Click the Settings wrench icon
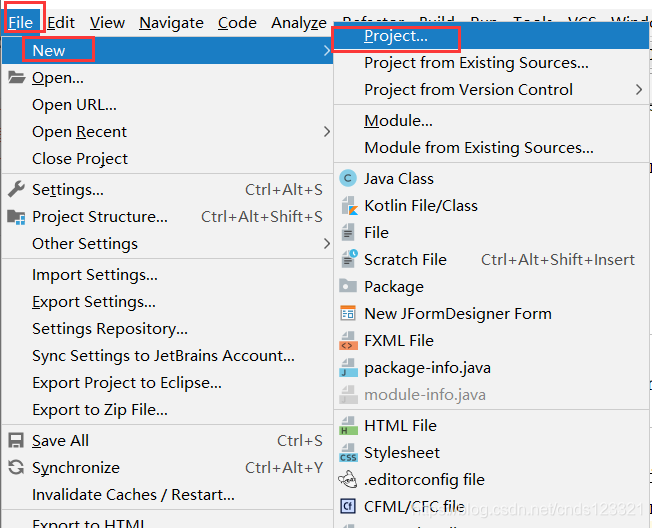 pos(16,189)
